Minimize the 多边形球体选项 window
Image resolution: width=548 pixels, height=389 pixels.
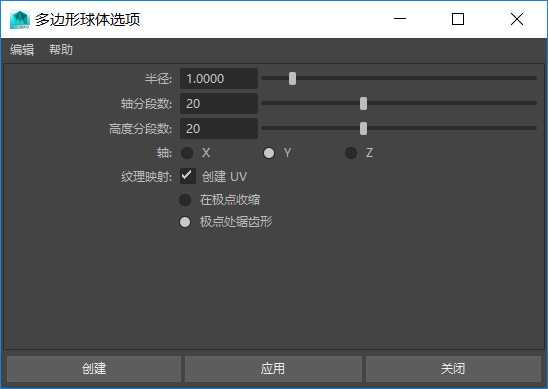[x=400, y=19]
